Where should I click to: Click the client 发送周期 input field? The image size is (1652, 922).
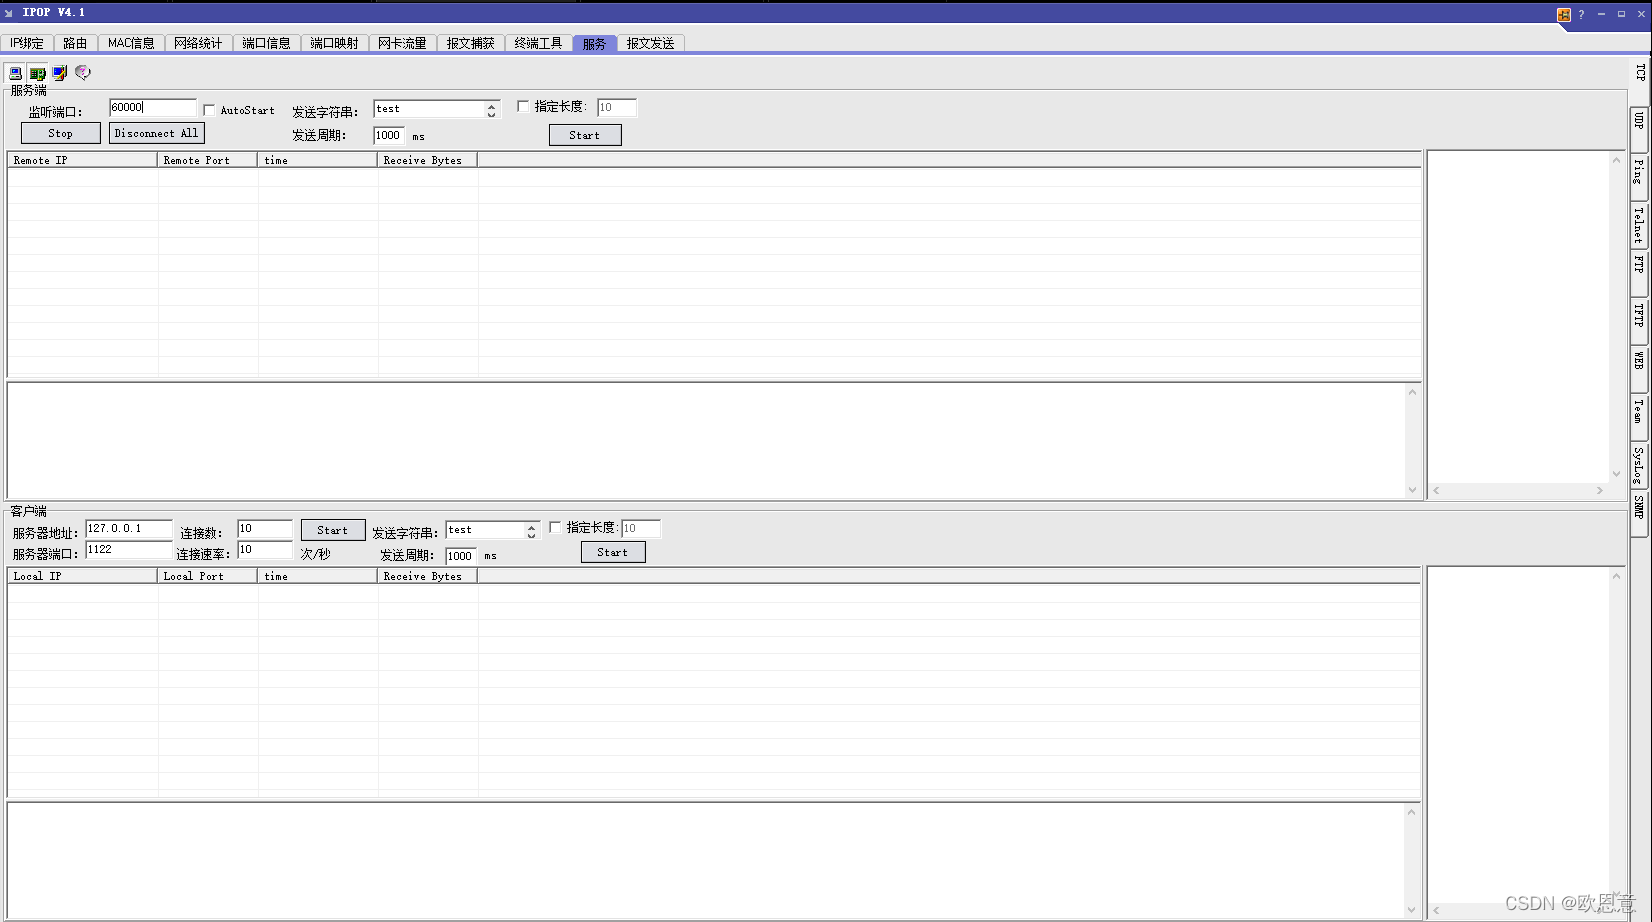tap(461, 556)
